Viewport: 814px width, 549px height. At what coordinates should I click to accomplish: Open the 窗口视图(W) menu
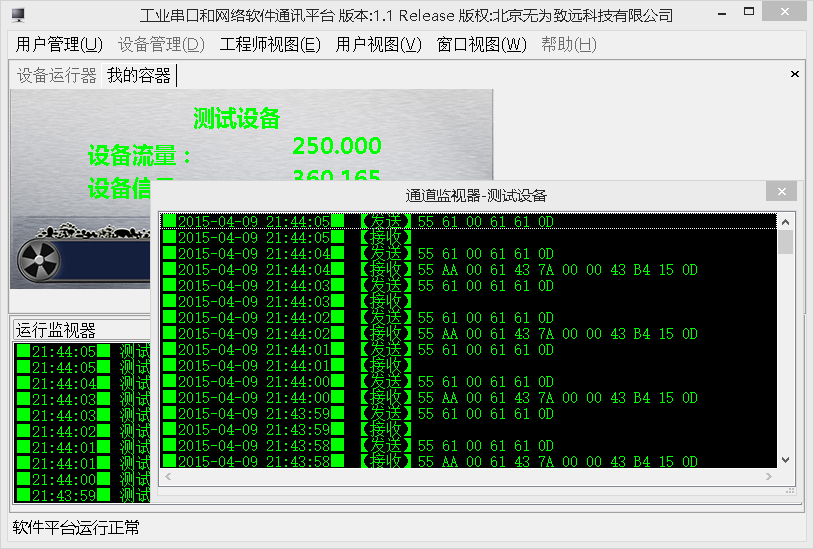click(481, 45)
